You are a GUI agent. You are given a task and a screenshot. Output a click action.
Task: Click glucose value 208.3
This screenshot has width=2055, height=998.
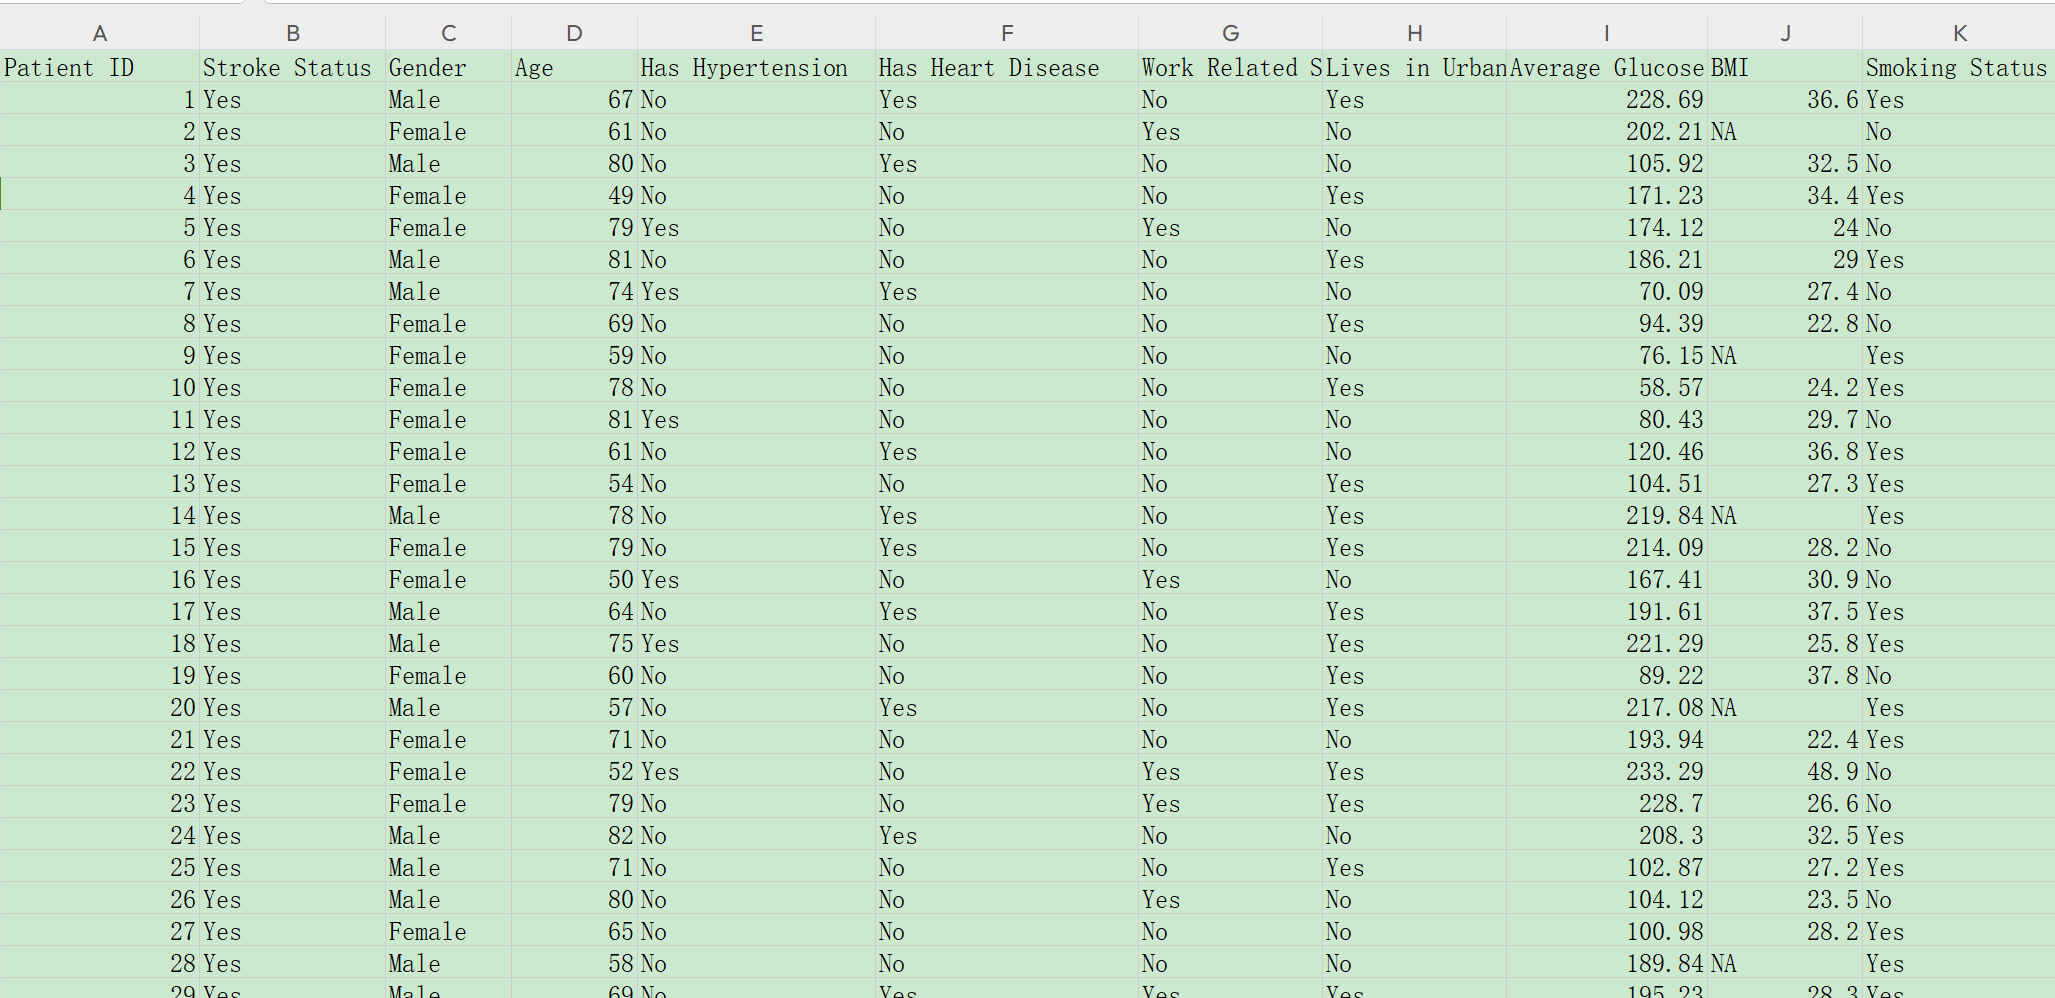pos(1607,835)
